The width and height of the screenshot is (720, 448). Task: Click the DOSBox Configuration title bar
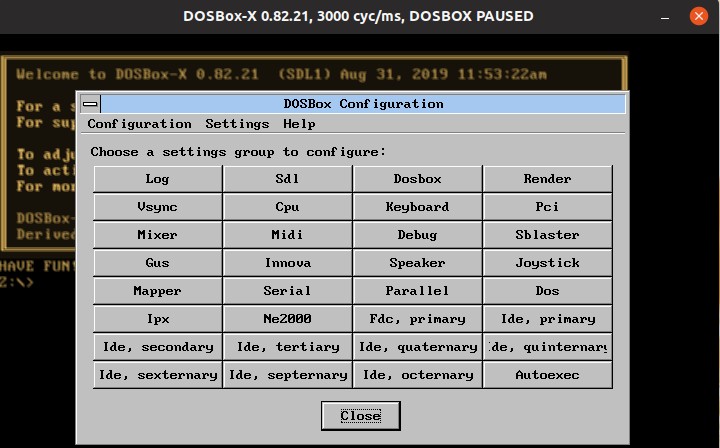[x=363, y=104]
